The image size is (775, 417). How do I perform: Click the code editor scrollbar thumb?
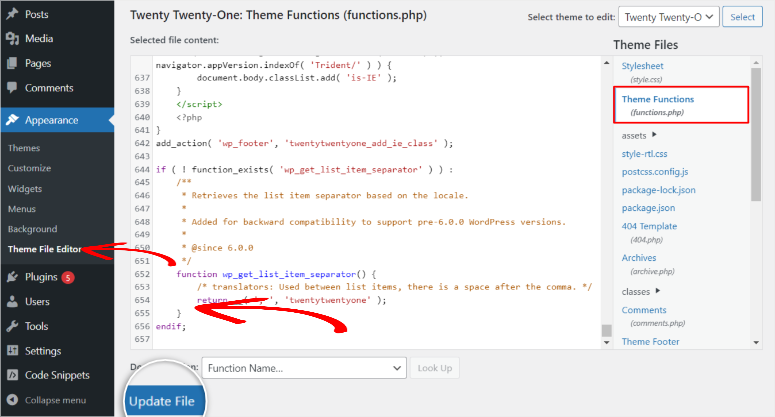[x=606, y=330]
